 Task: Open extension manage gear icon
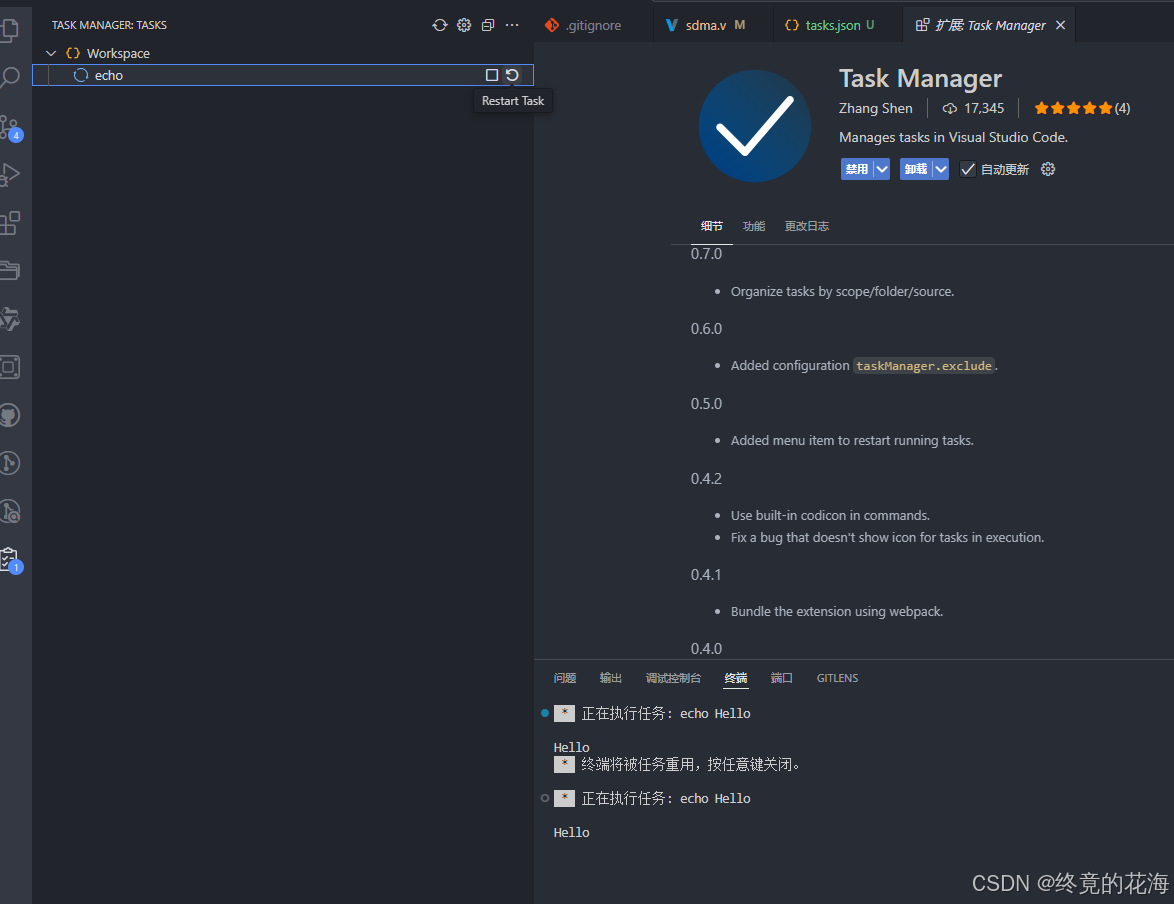point(1048,169)
